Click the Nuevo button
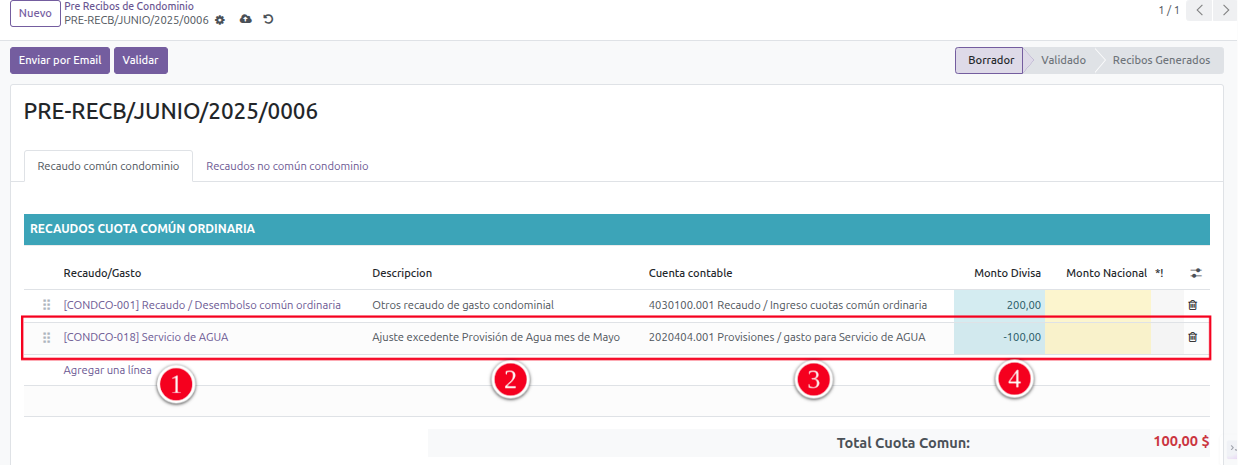The image size is (1238, 465). pyautogui.click(x=35, y=13)
